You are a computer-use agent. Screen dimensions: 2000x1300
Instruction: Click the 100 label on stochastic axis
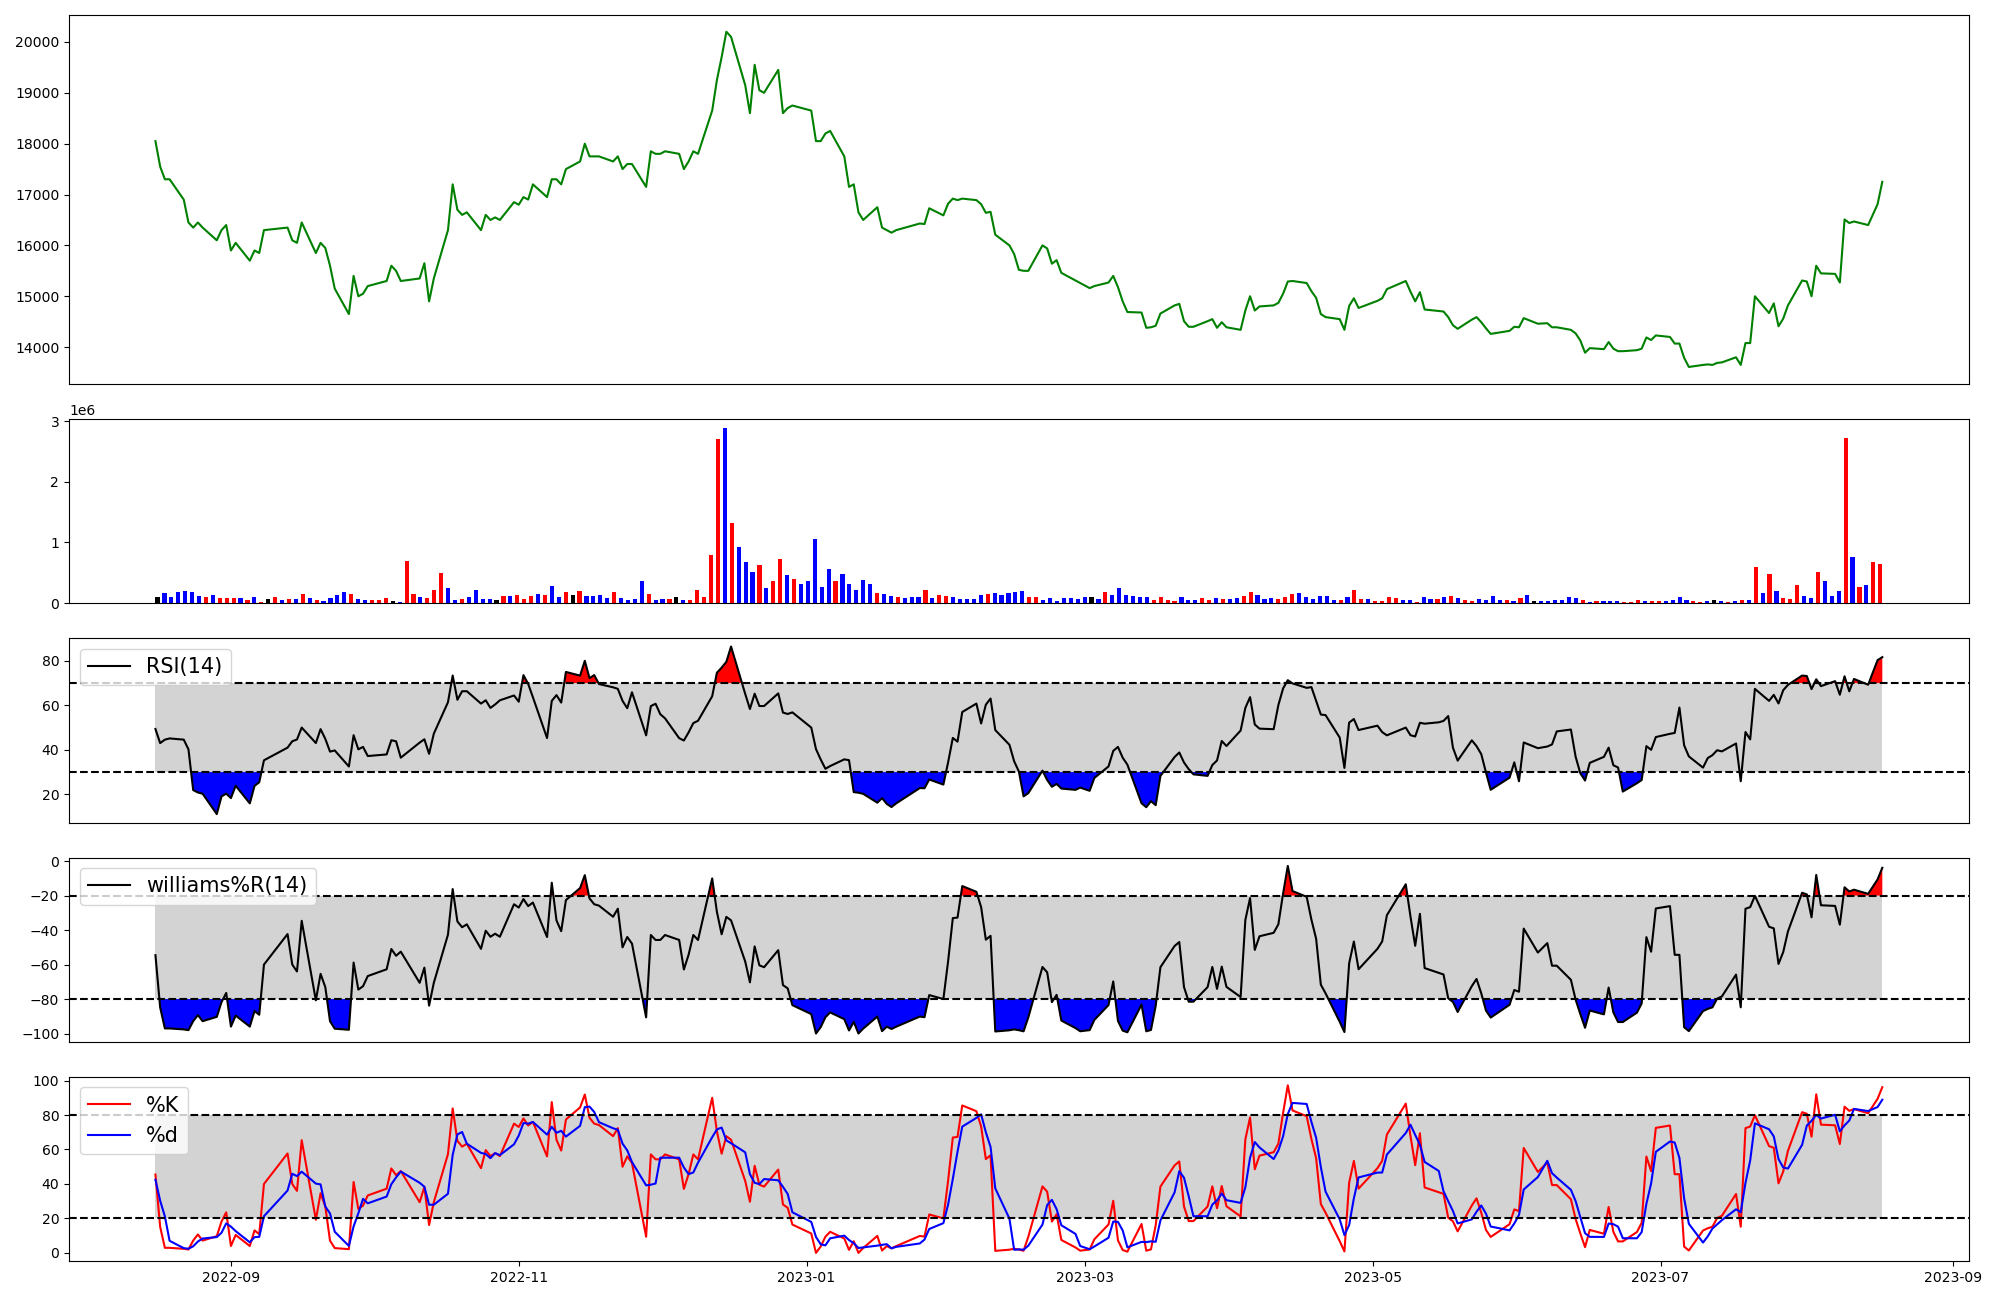coord(48,1081)
